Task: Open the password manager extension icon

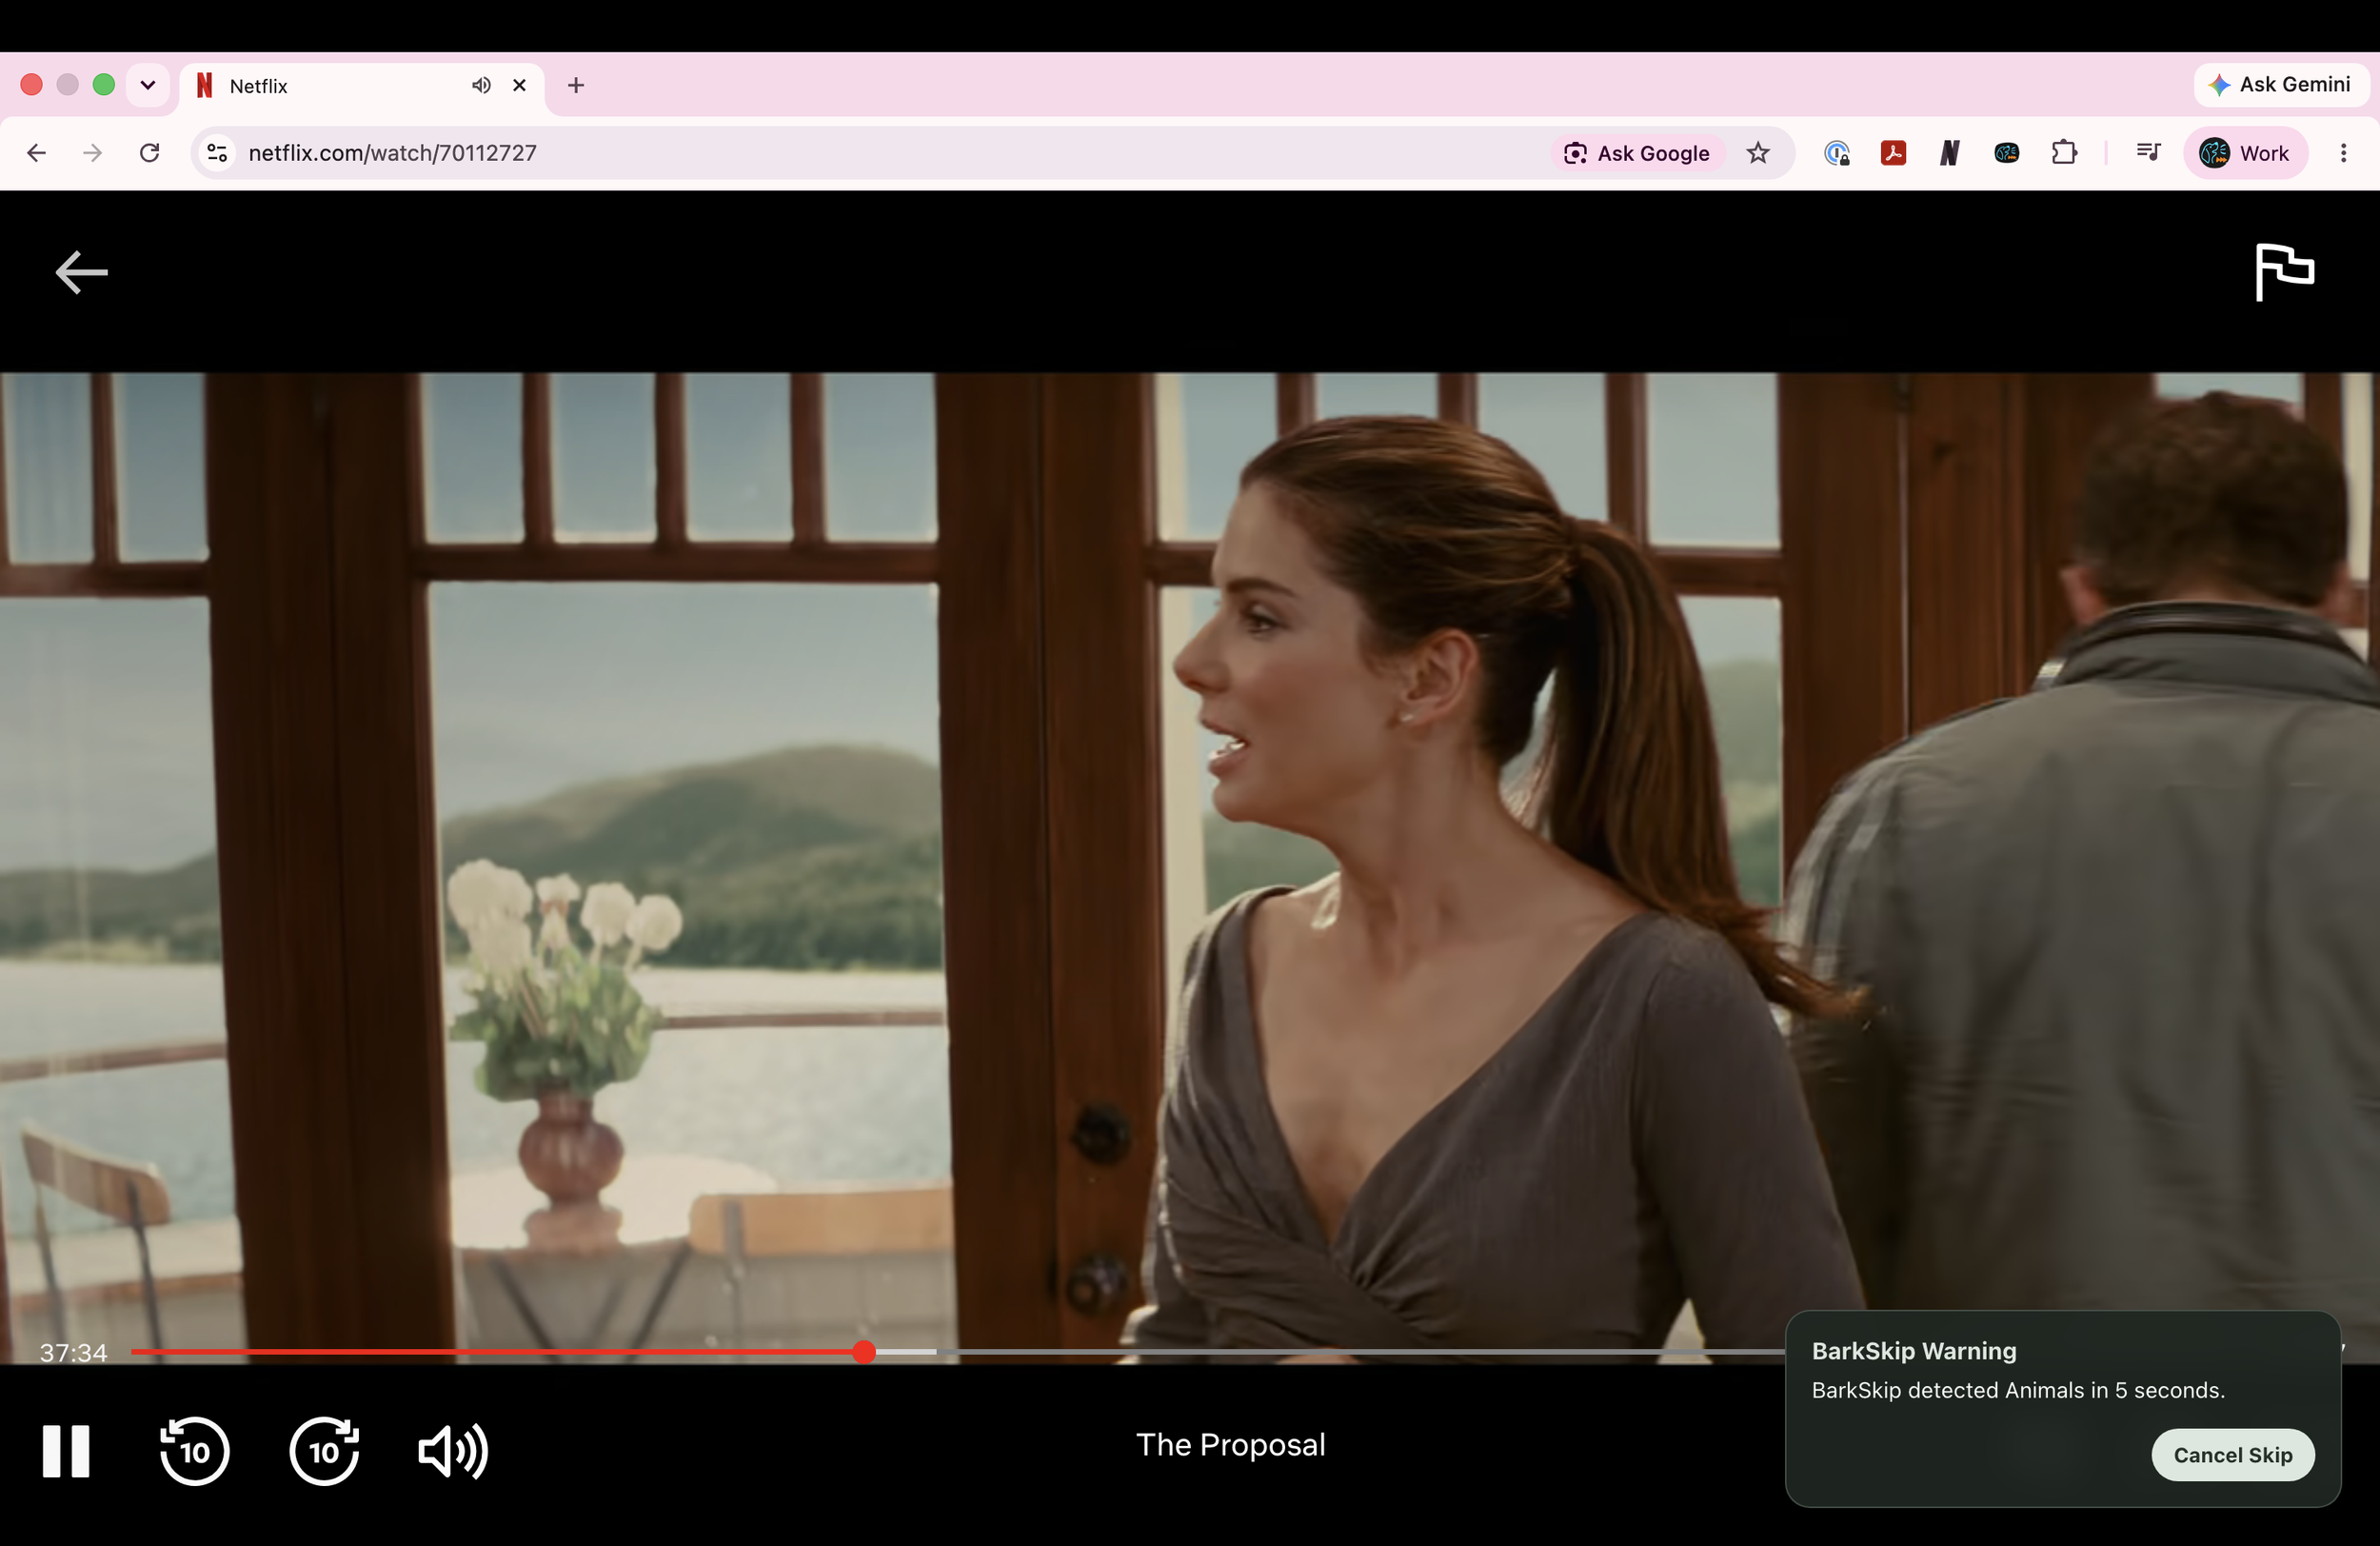Action: [x=1836, y=153]
